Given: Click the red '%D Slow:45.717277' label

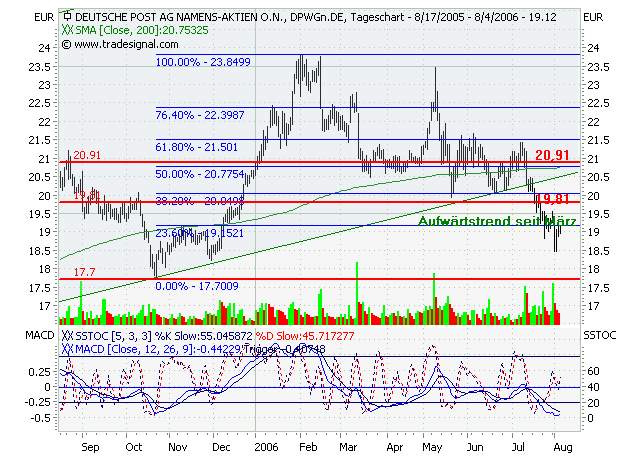Looking at the screenshot, I should tap(305, 336).
